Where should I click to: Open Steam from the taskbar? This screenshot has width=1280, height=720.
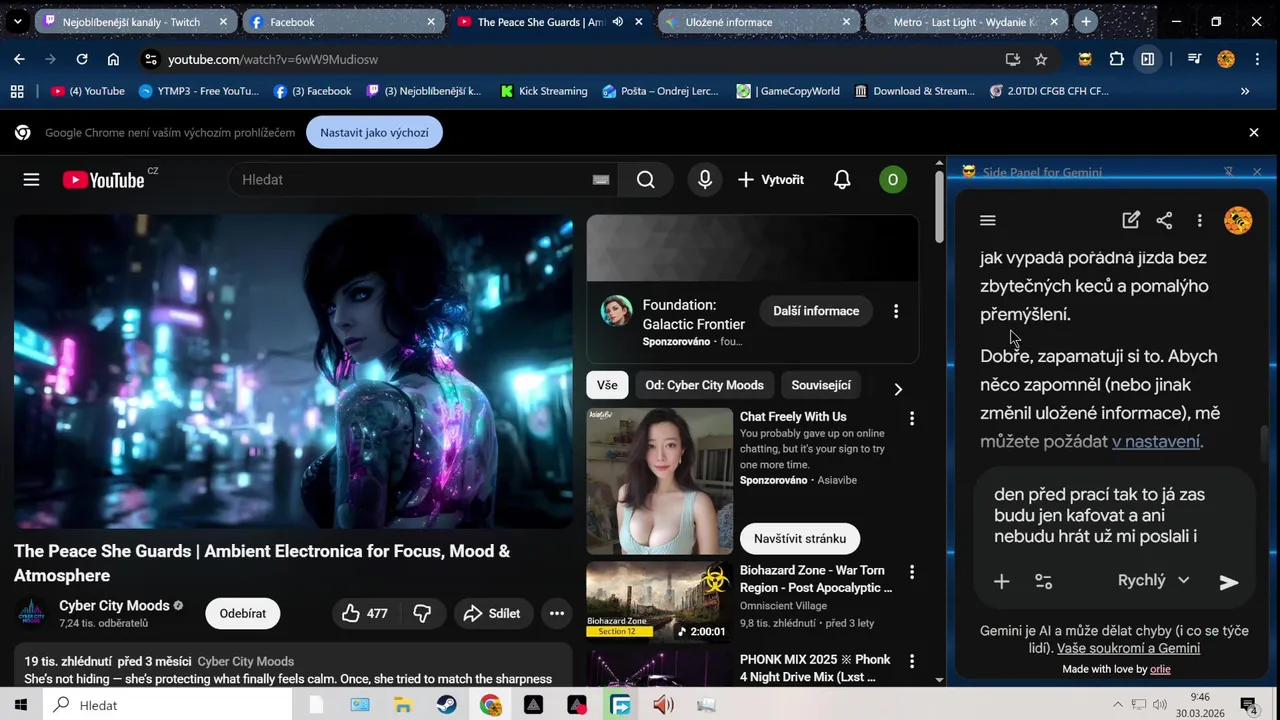(446, 705)
